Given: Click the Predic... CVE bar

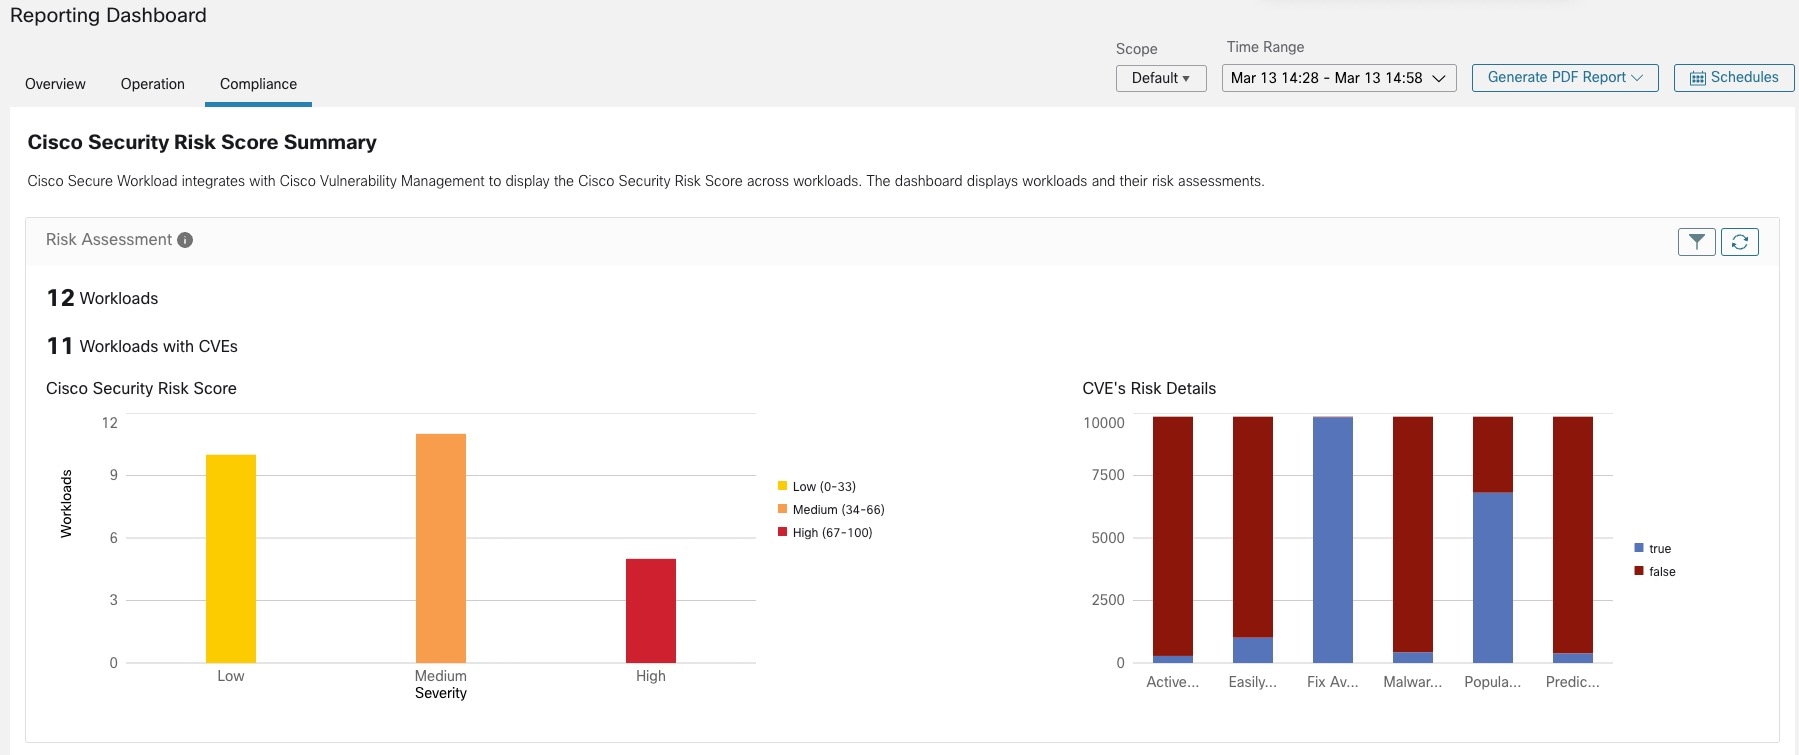Looking at the screenshot, I should (1573, 539).
